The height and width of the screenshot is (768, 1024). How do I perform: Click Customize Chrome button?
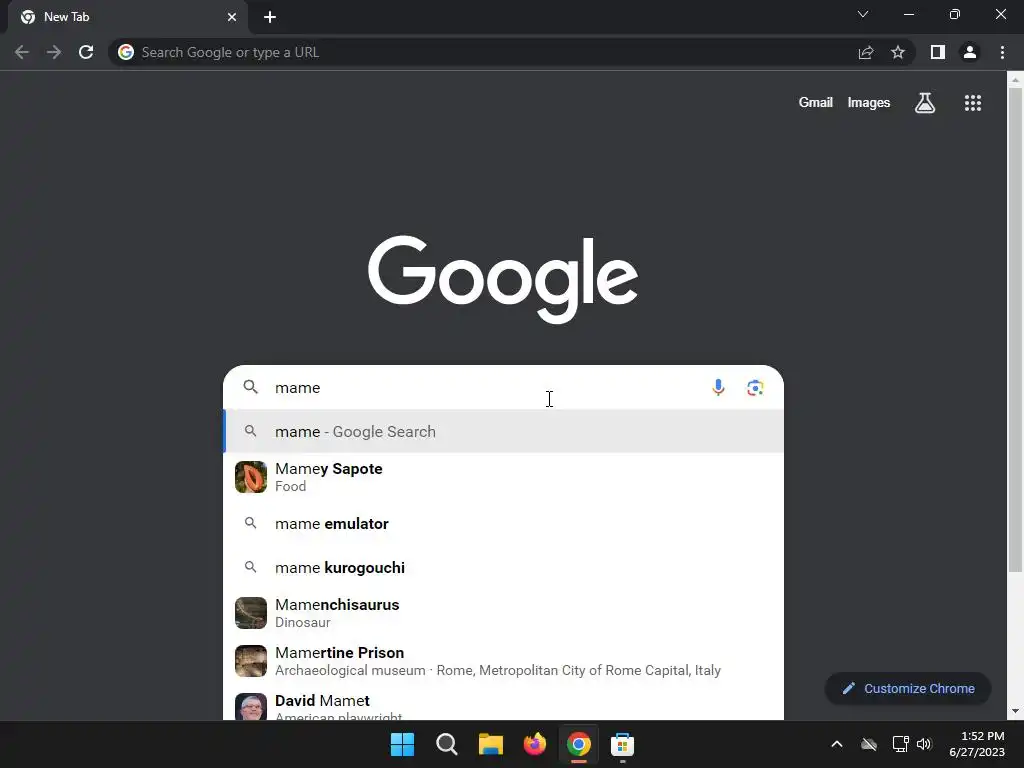(x=908, y=688)
